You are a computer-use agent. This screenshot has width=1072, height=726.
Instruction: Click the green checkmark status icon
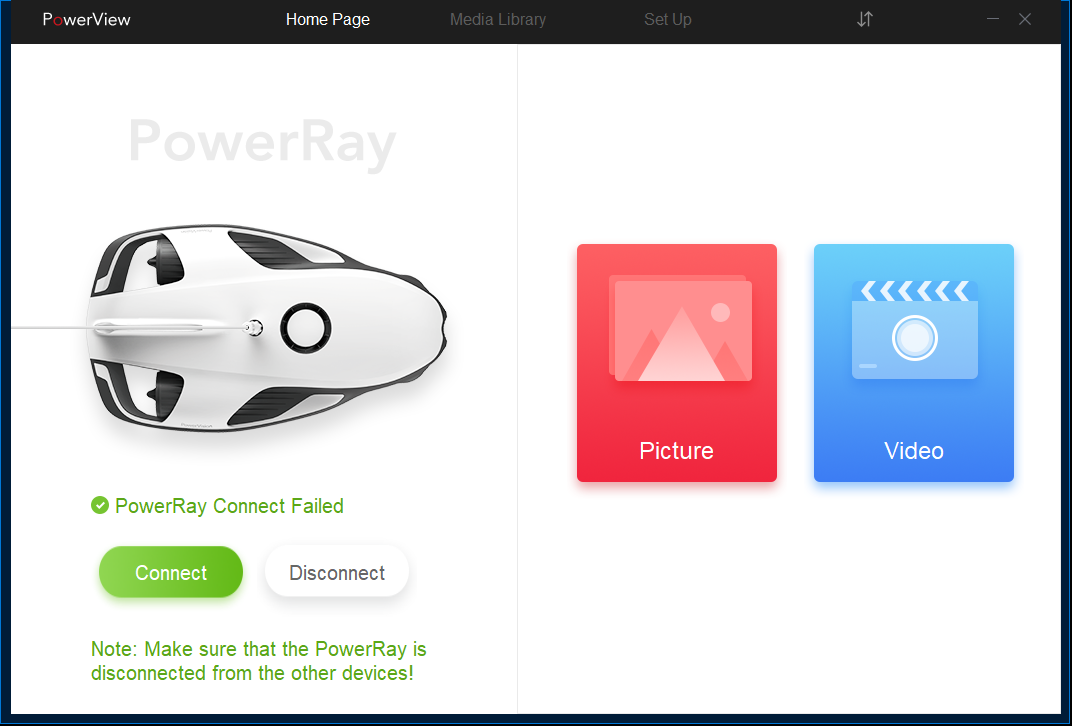coord(100,505)
